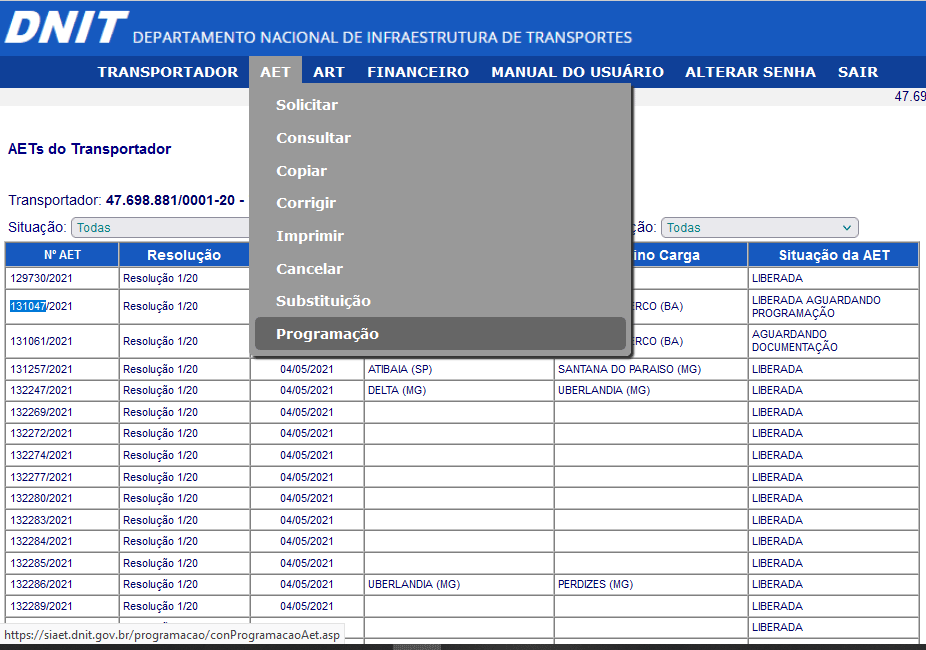Open MANUAL DO USUÁRIO
The width and height of the screenshot is (926, 650).
coord(577,72)
